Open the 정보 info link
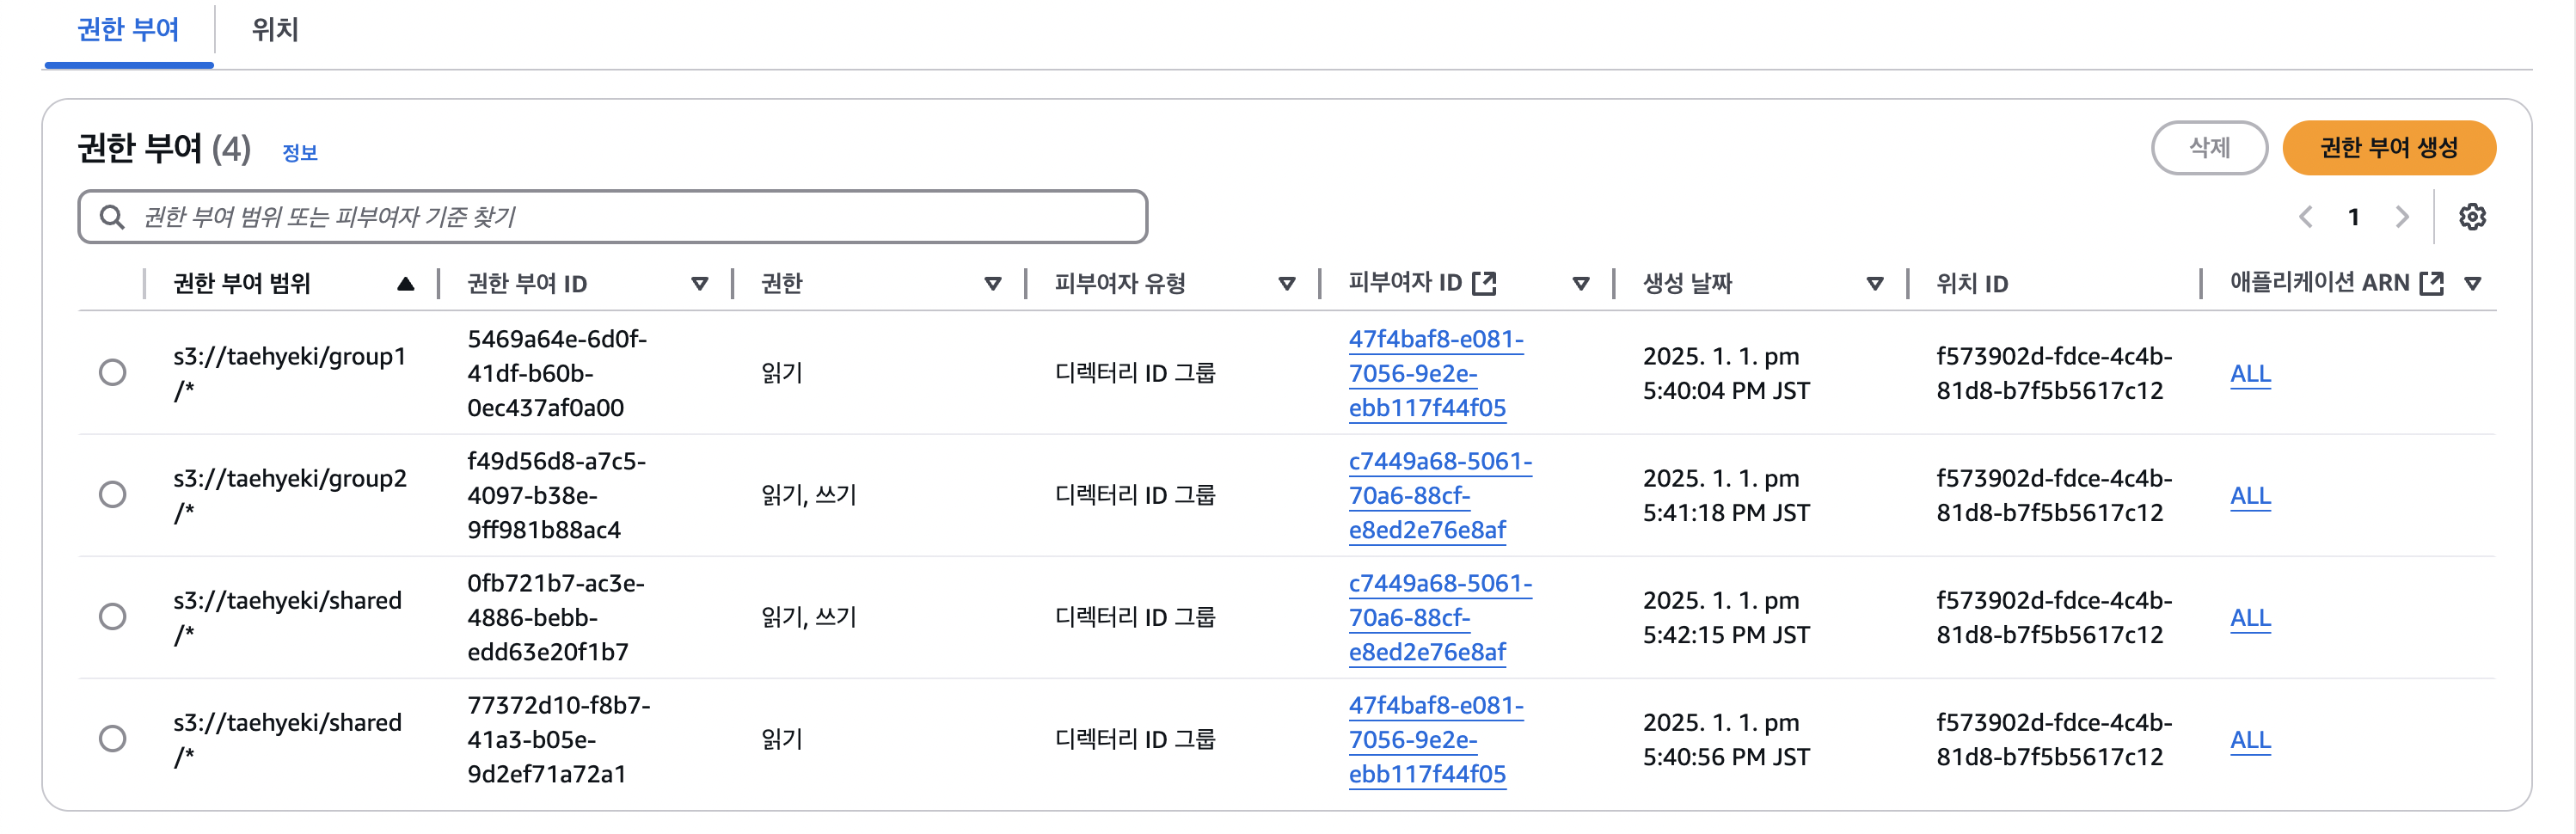2576x834 pixels. pyautogui.click(x=299, y=153)
